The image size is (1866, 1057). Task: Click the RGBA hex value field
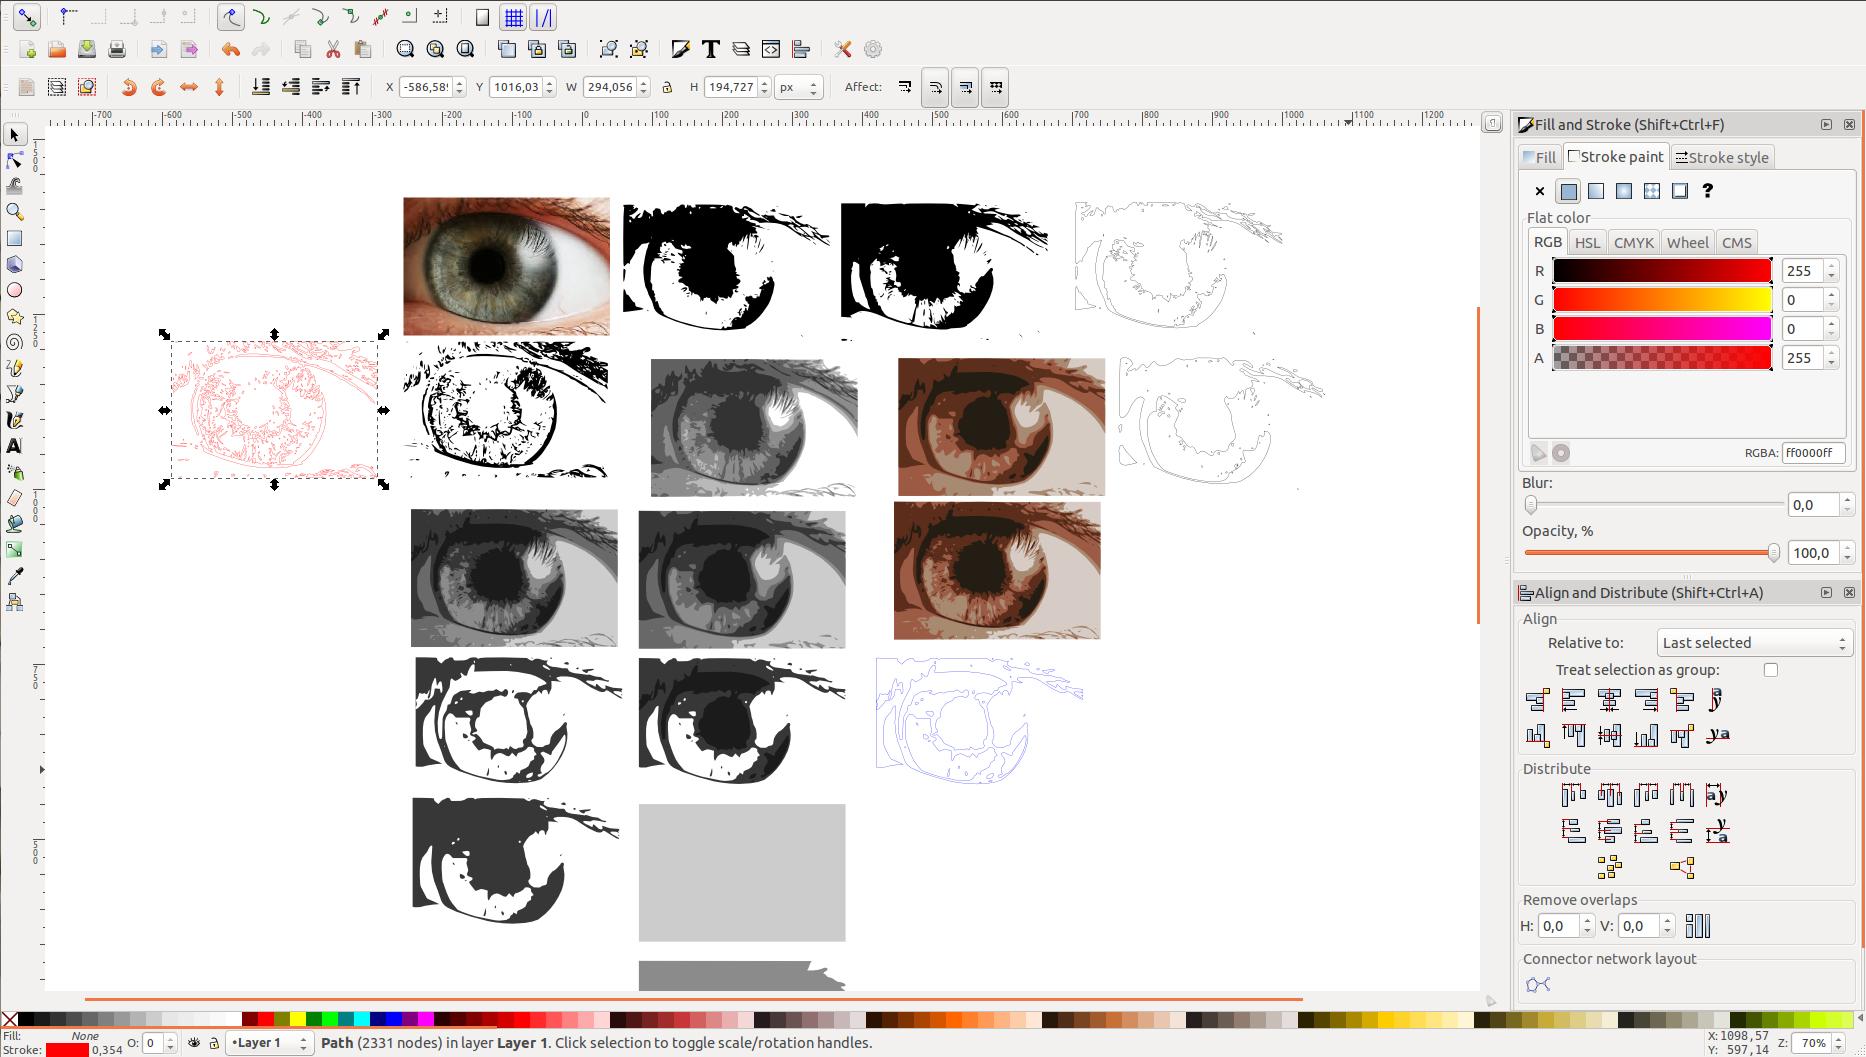coord(1813,453)
